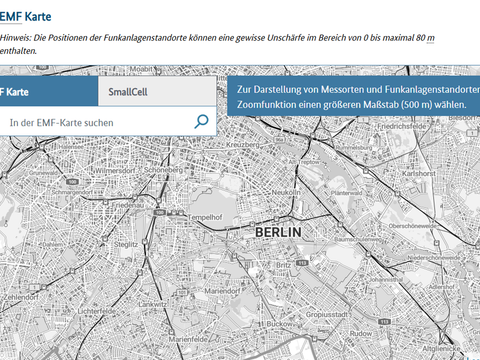480x360 pixels.
Task: Click the EMF Karte heading
Action: pos(25,17)
